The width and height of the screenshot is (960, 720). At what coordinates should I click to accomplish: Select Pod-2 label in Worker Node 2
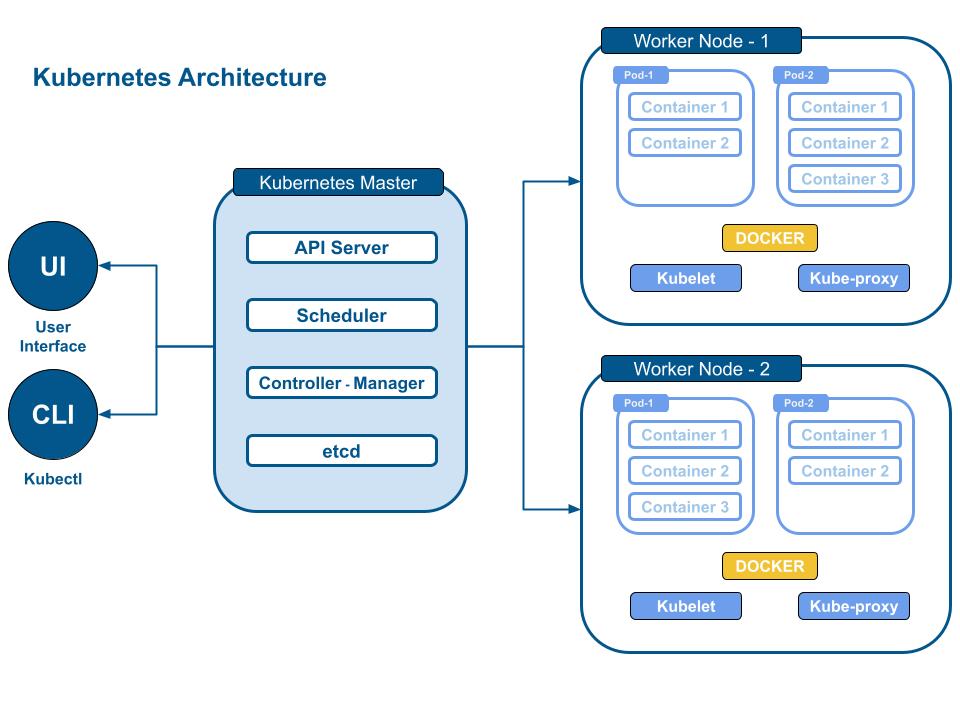(x=800, y=403)
